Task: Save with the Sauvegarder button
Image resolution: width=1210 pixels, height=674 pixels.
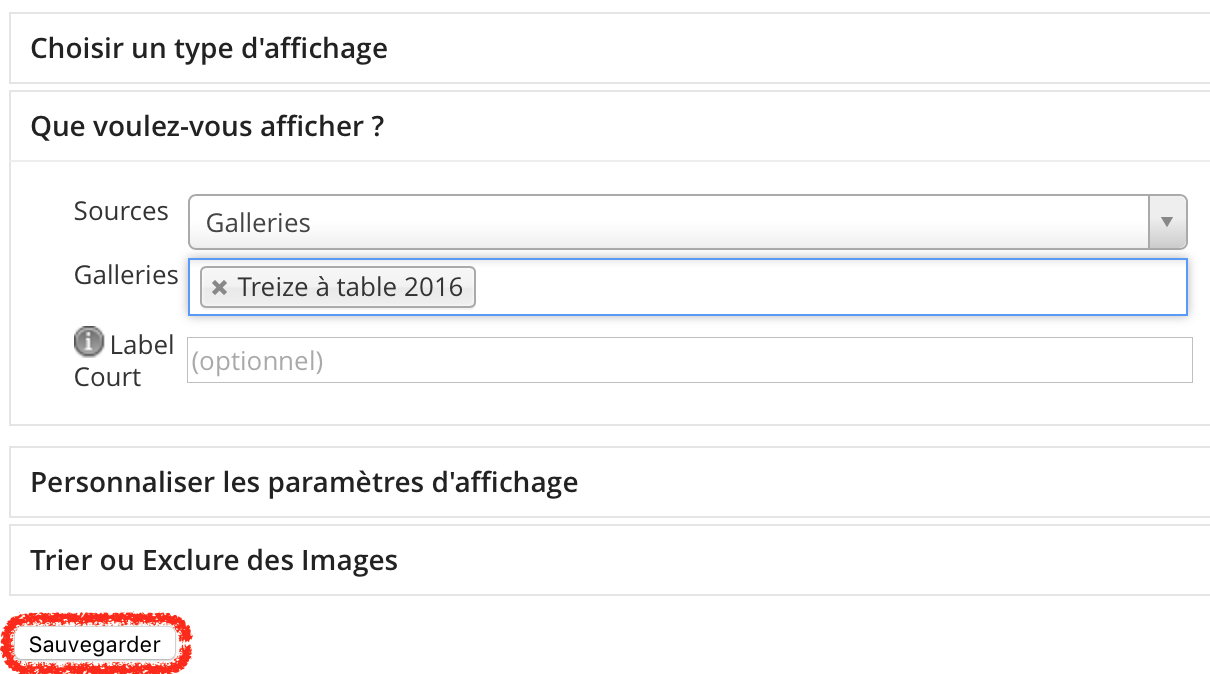Action: (x=95, y=644)
